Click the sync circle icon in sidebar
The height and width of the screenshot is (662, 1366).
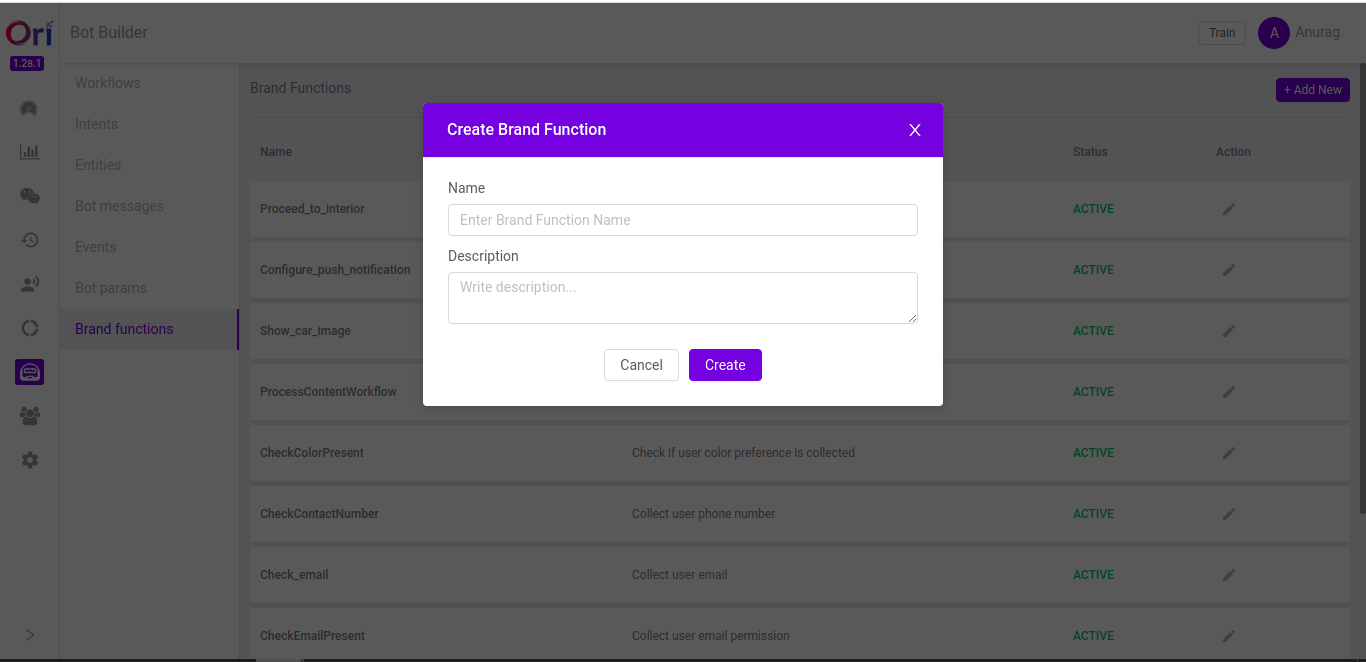click(x=29, y=327)
